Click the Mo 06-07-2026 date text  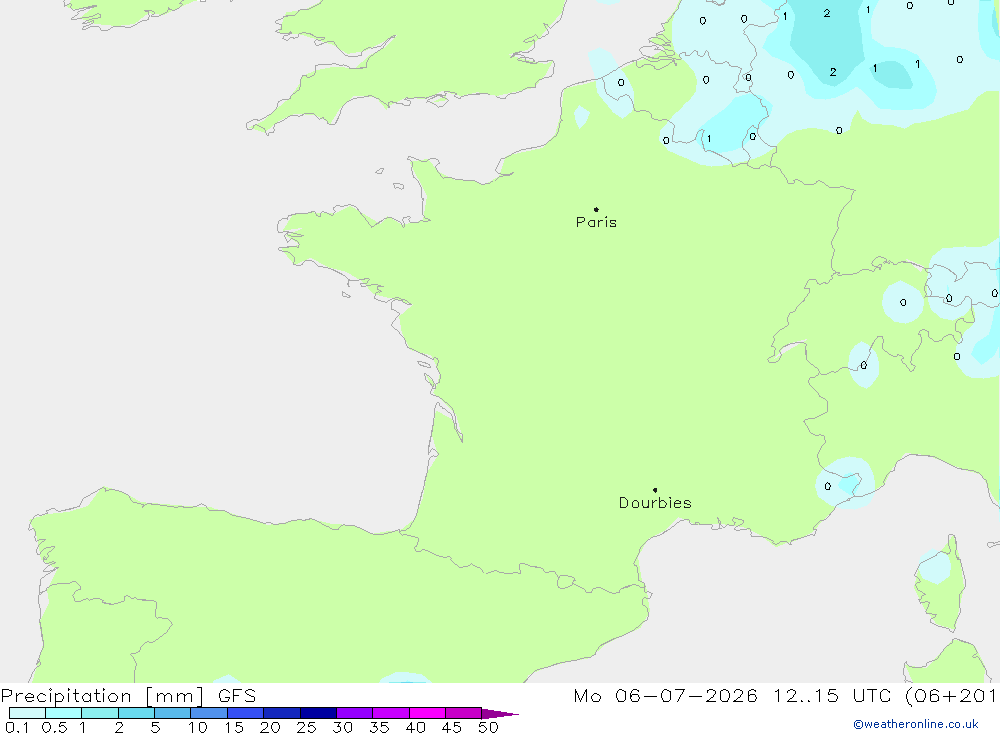click(666, 696)
